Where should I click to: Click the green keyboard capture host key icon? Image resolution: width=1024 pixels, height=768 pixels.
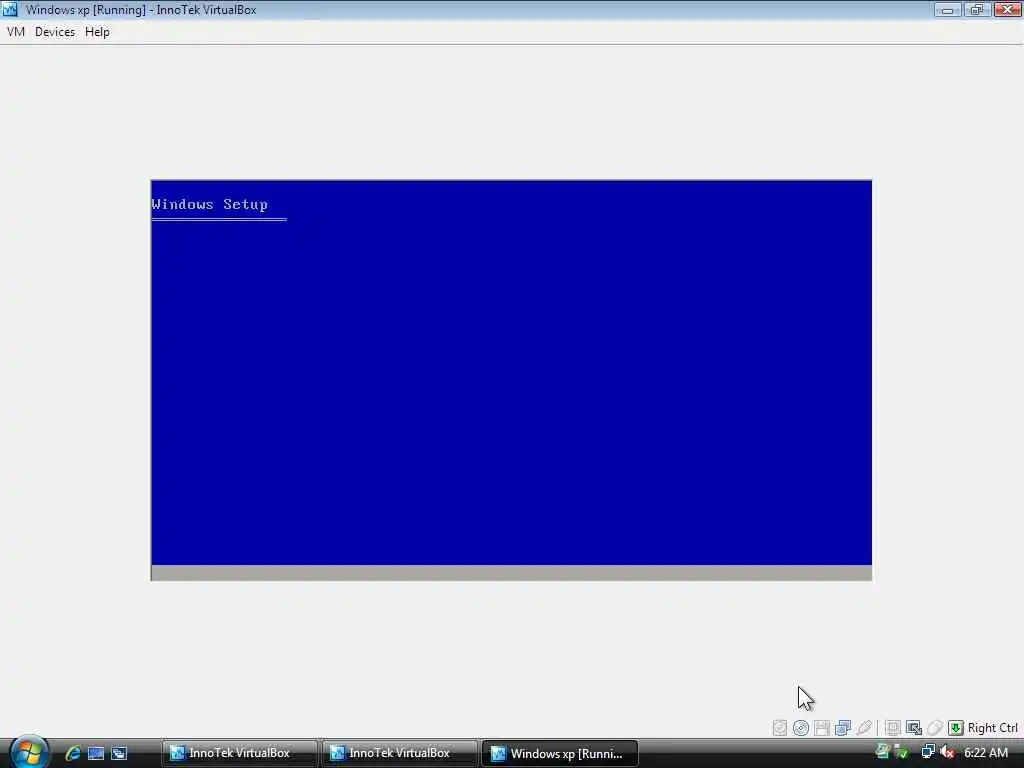955,728
